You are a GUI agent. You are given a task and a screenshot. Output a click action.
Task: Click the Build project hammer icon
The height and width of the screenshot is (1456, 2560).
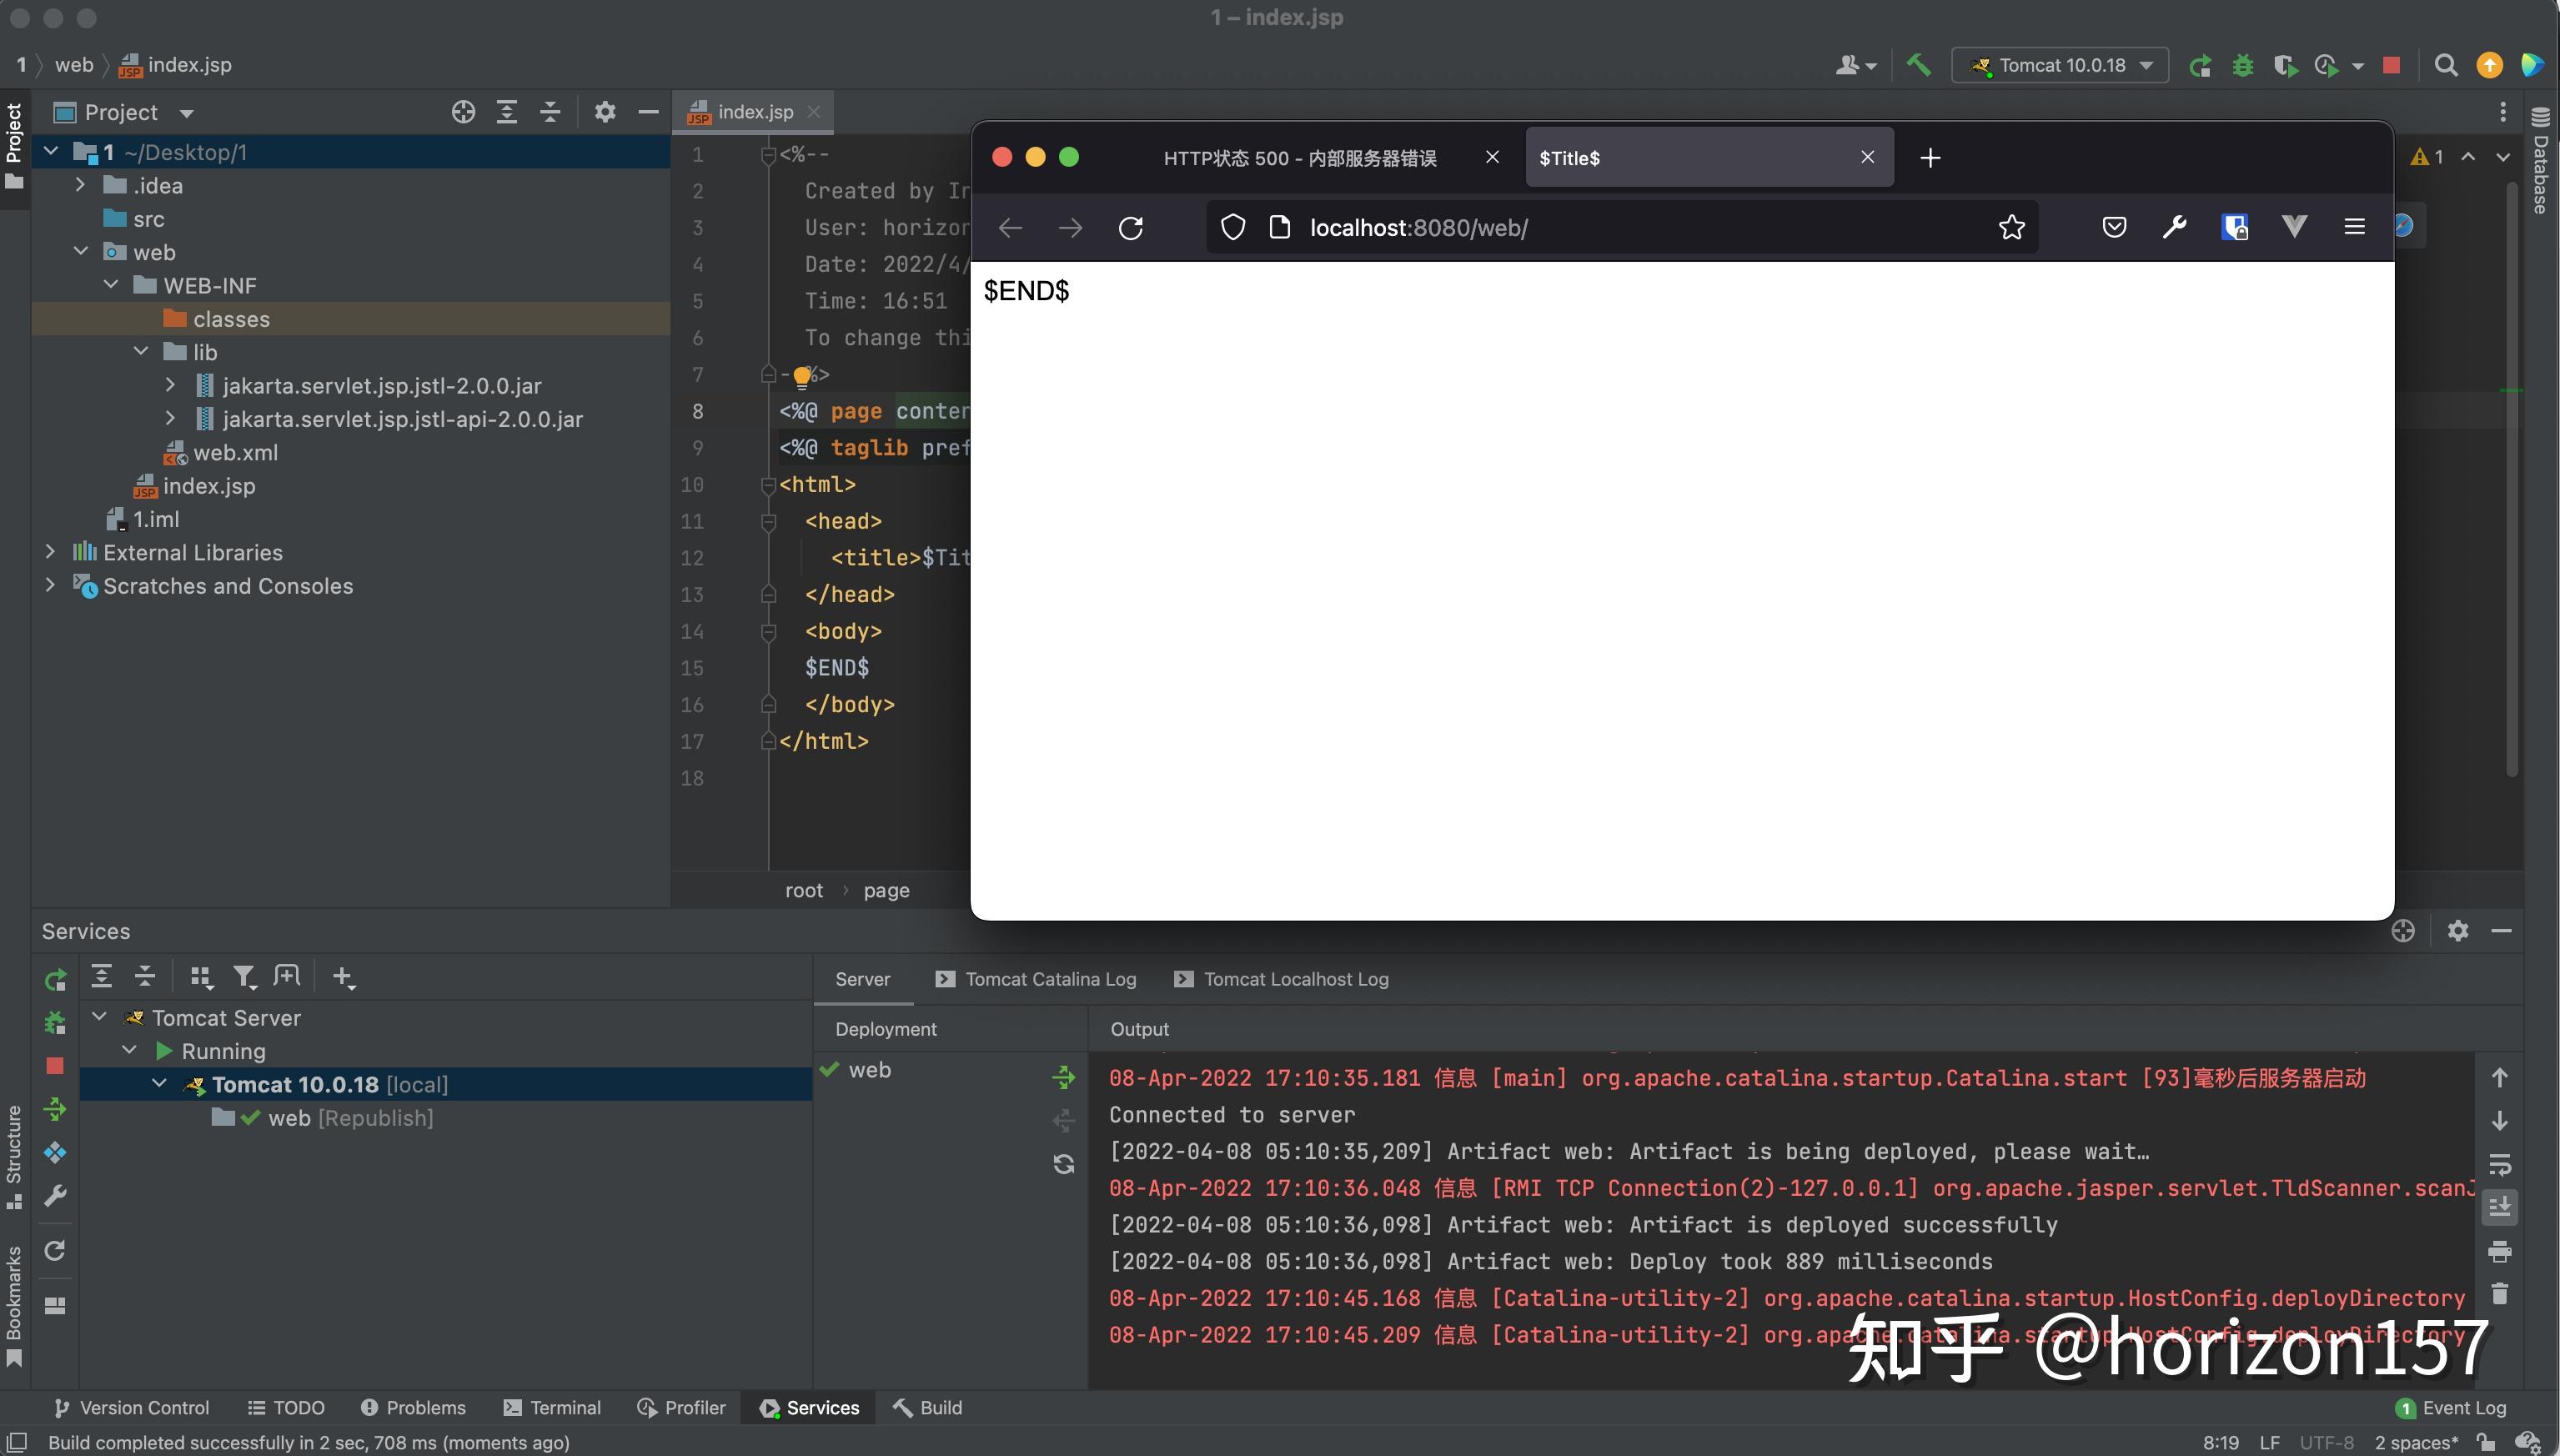pyautogui.click(x=1918, y=65)
